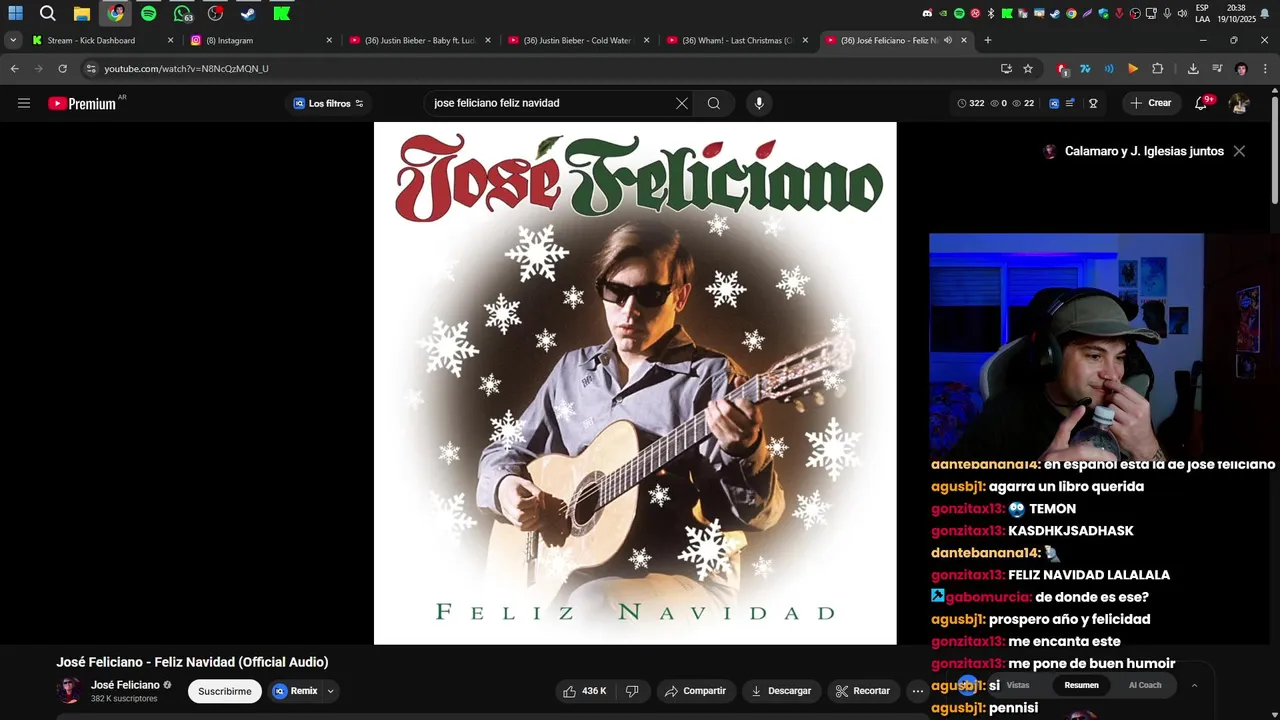Screen dimensions: 1280x720
Task: Expand the chat overlay panel chevron
Action: pos(1194,685)
